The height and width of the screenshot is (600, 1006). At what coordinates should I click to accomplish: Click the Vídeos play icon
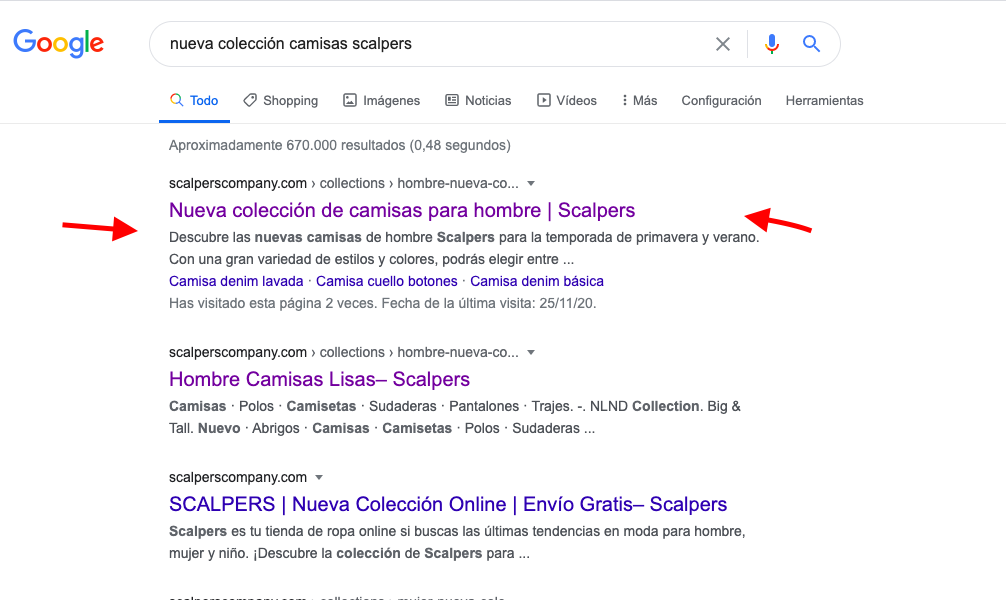542,100
